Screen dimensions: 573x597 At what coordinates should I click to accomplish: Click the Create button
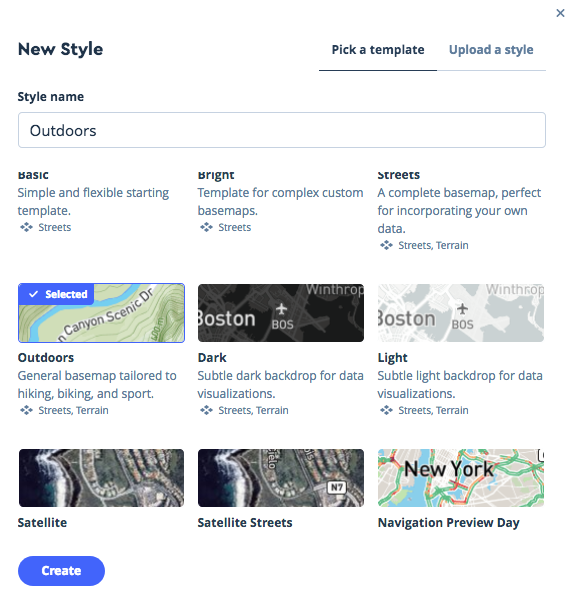click(61, 570)
